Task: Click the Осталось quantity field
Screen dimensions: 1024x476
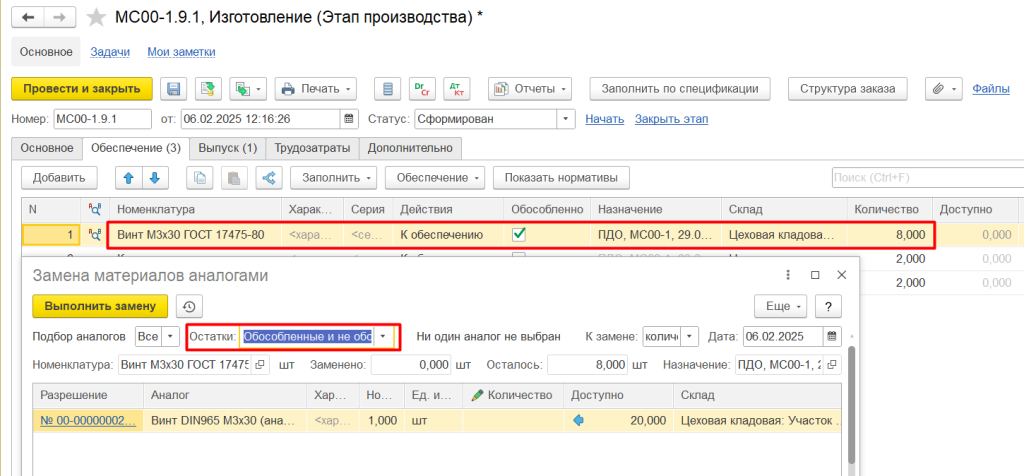Action: pos(587,364)
